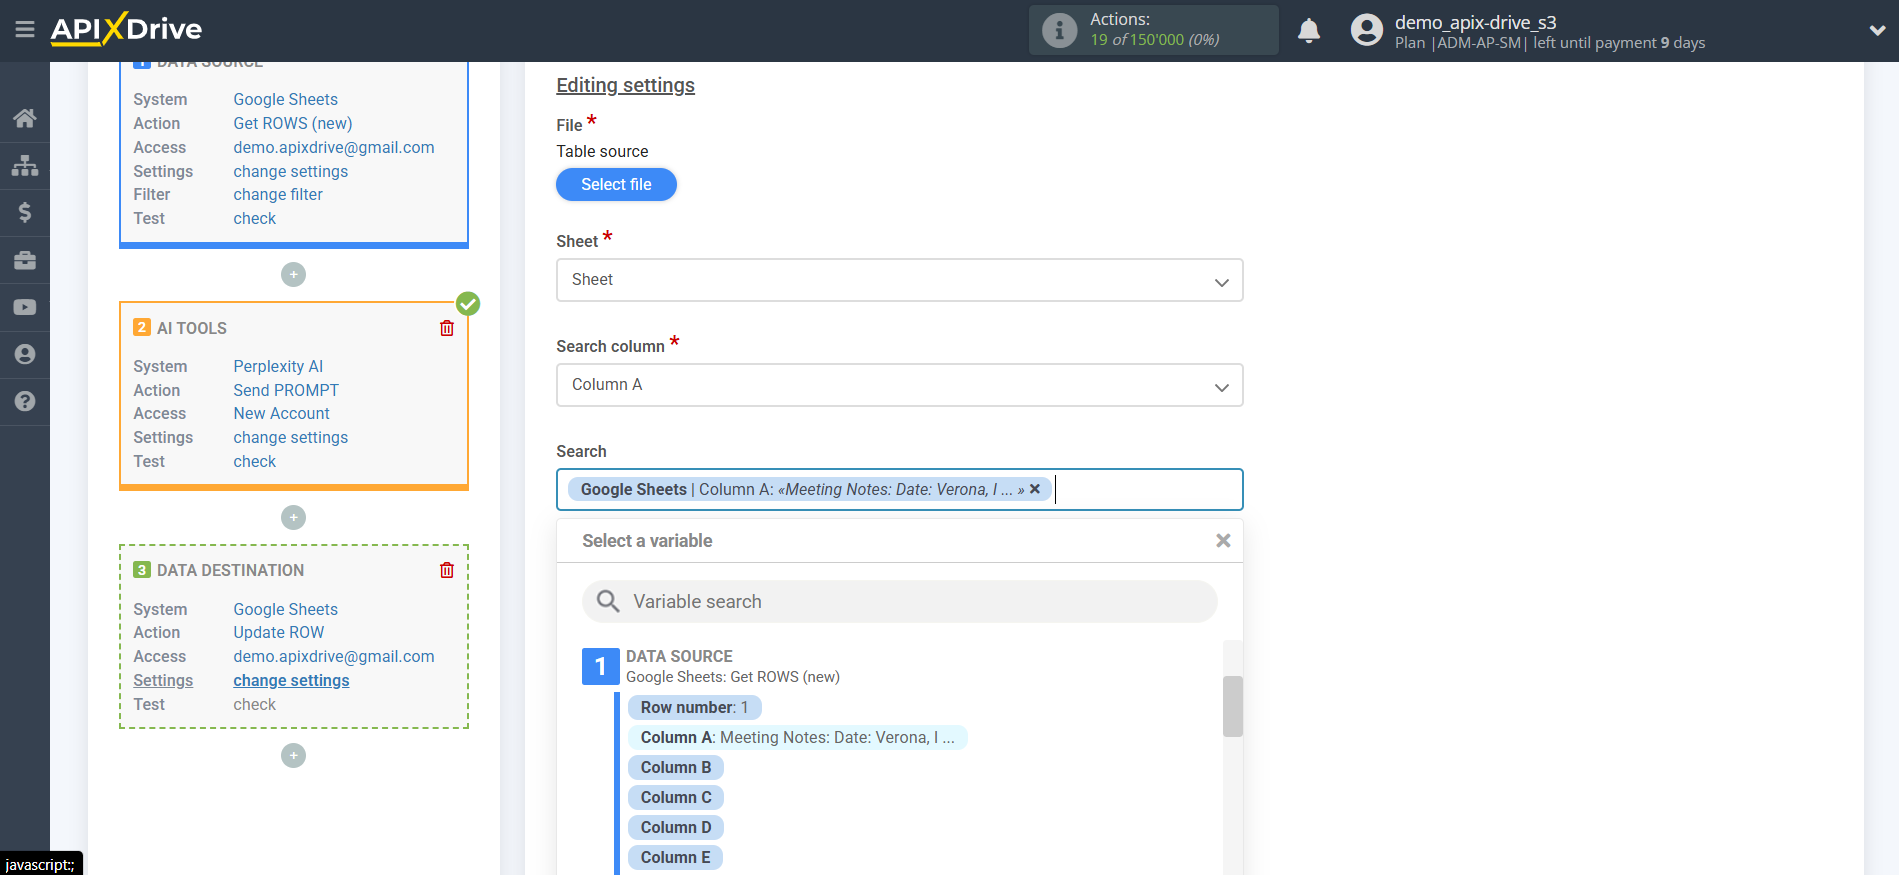Viewport: 1899px width, 875px height.
Task: Open Data Destination change settings link
Action: point(291,680)
